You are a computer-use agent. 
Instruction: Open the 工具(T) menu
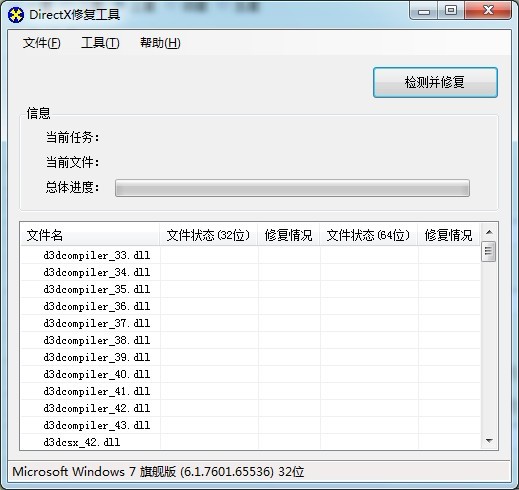coord(100,43)
